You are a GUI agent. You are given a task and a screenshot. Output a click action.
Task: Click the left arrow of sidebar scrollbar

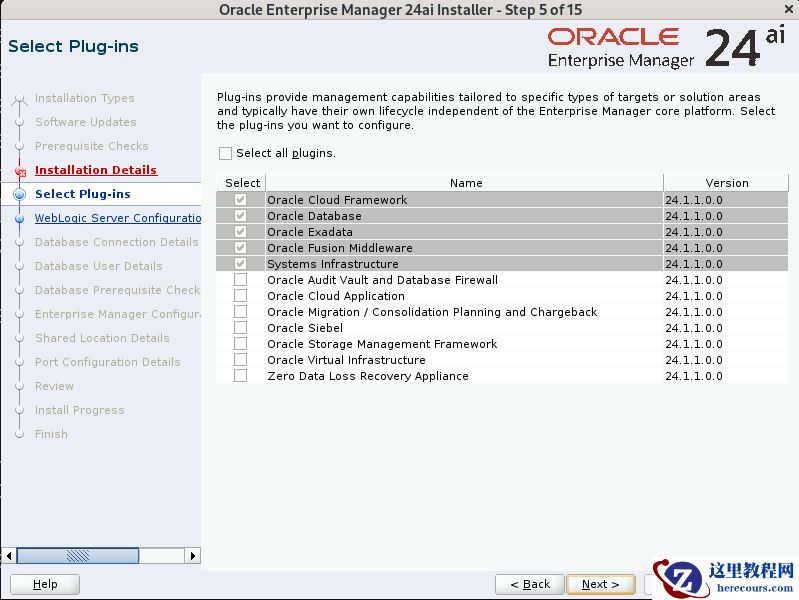click(9, 556)
